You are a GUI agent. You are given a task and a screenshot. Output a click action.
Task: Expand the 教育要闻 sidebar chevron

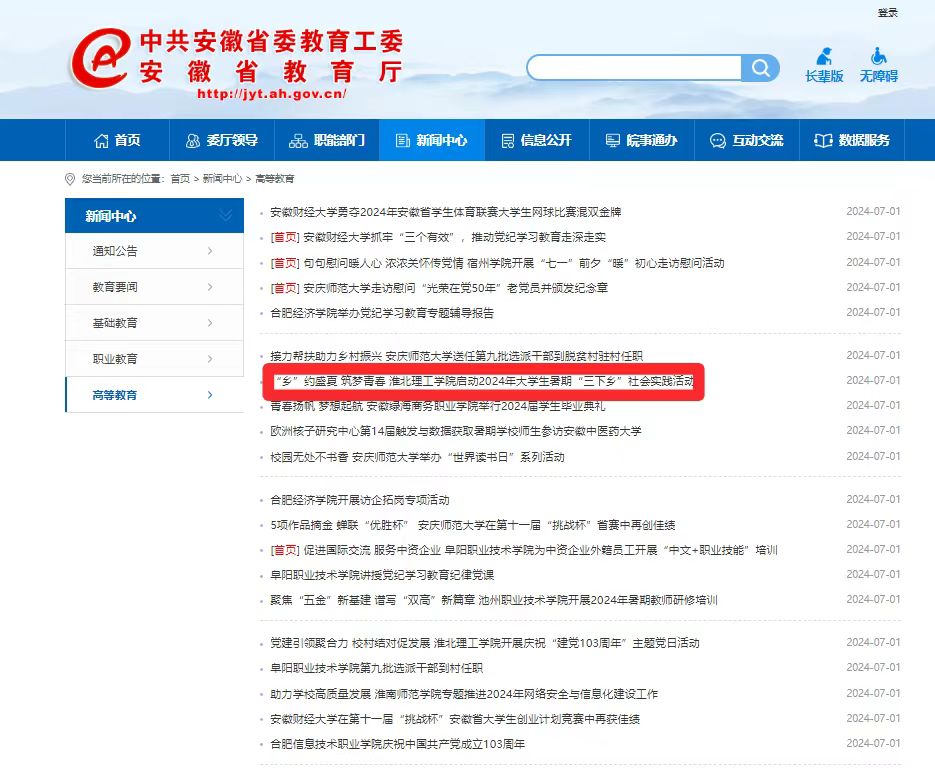(x=210, y=287)
